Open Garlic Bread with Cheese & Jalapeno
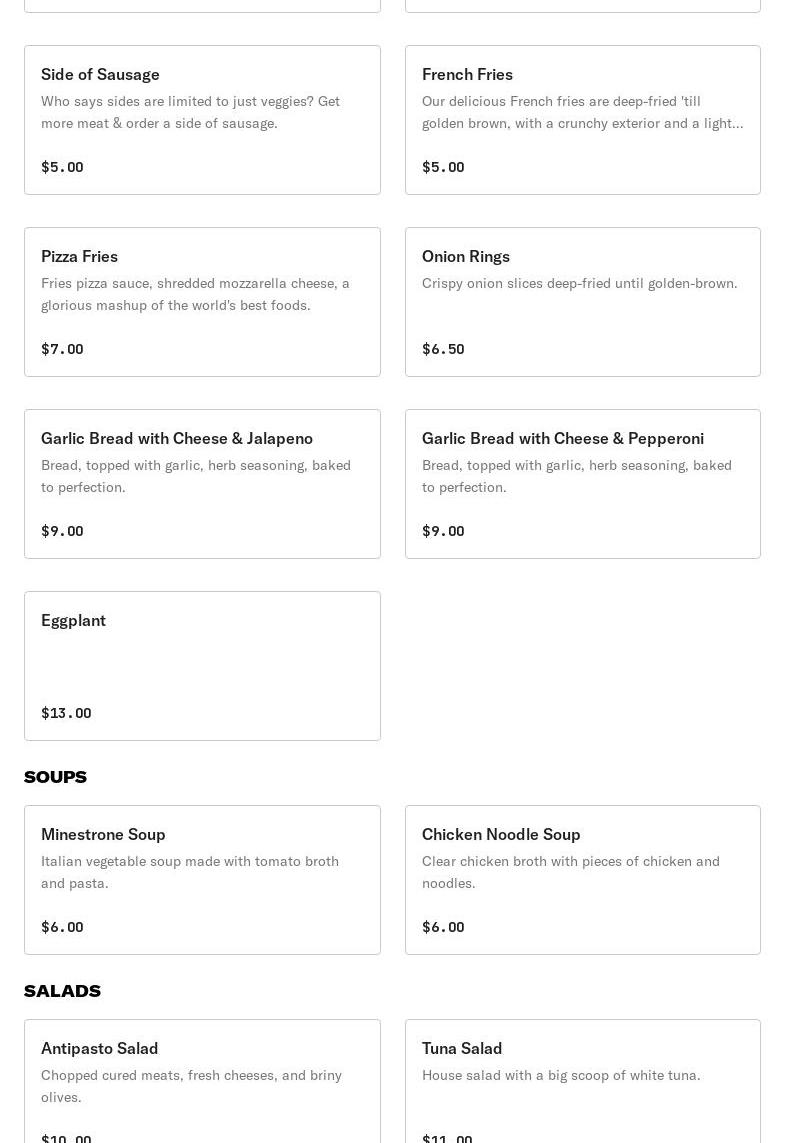 click(202, 484)
